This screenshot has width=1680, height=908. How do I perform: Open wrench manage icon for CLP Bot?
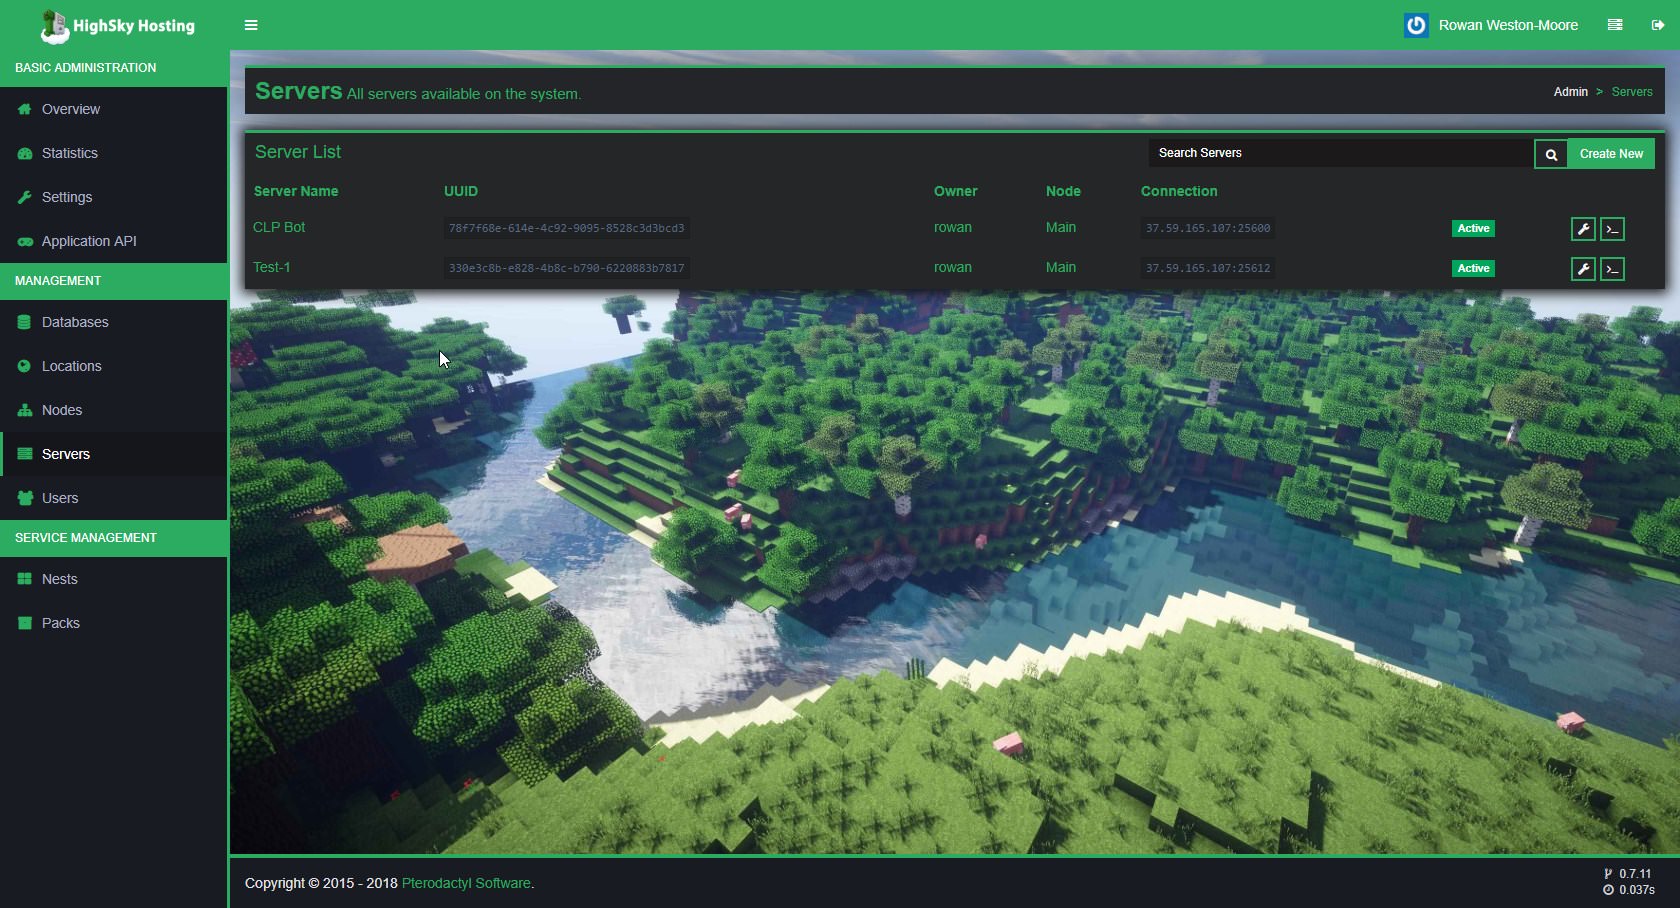coord(1582,229)
